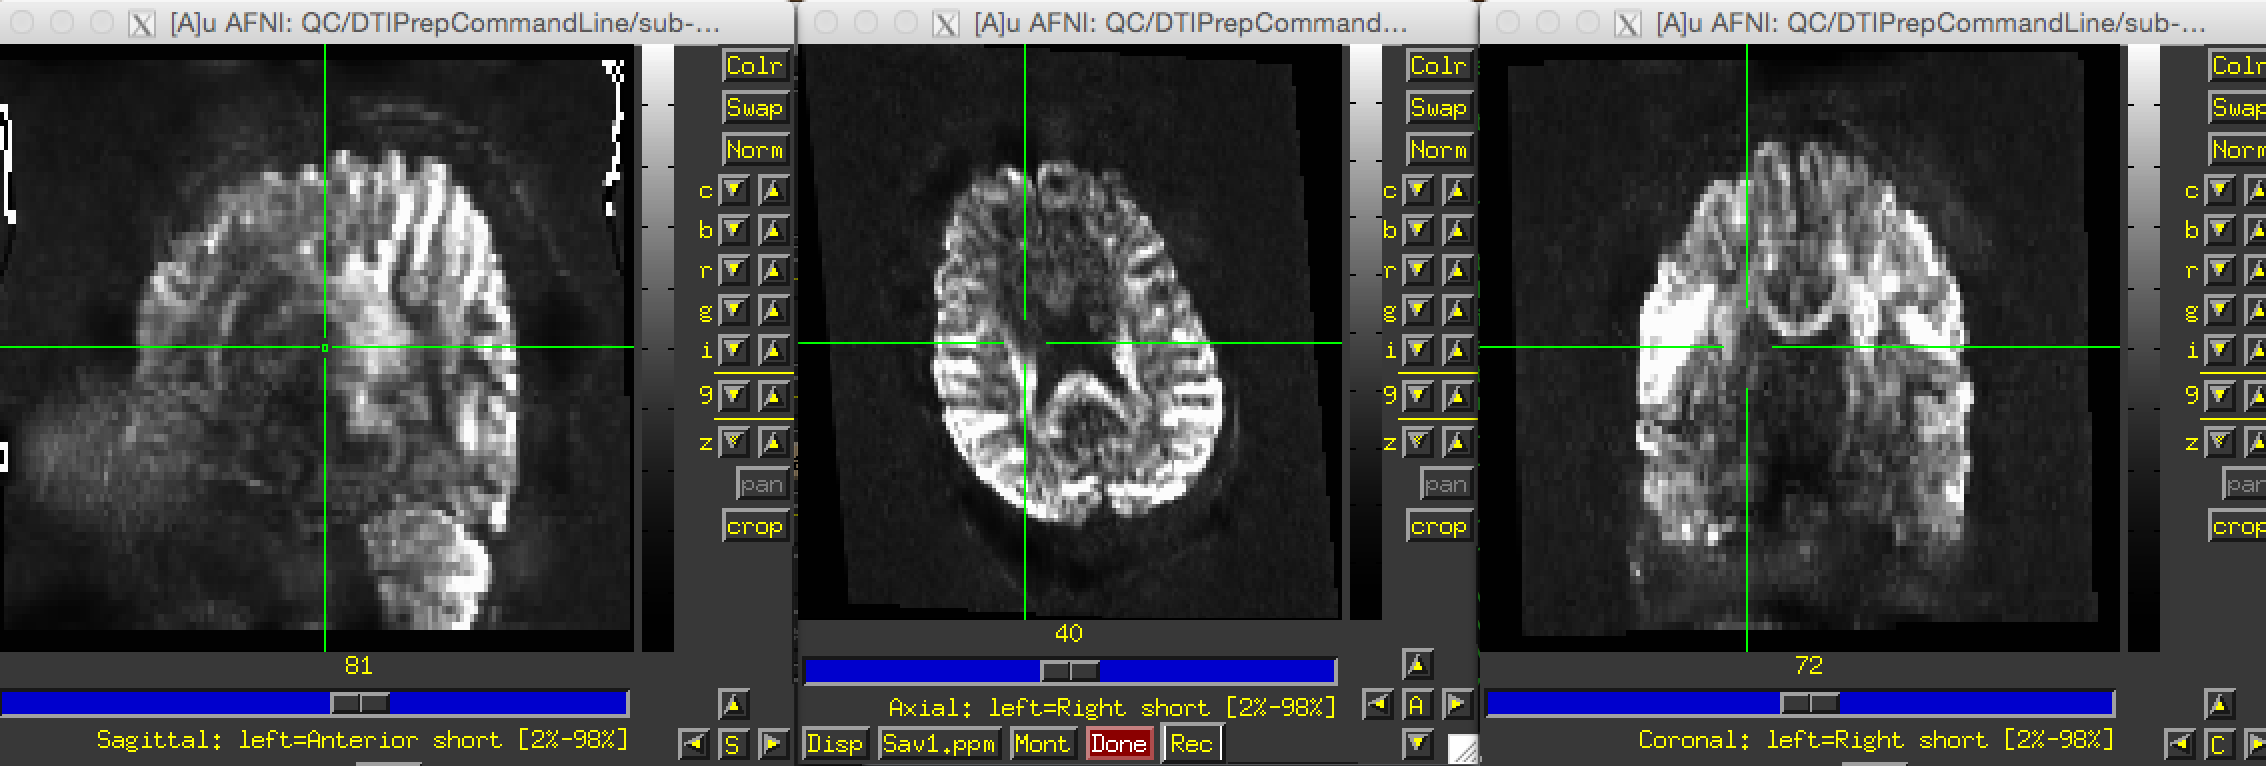Save image with the Sav1.ppm button

938,744
